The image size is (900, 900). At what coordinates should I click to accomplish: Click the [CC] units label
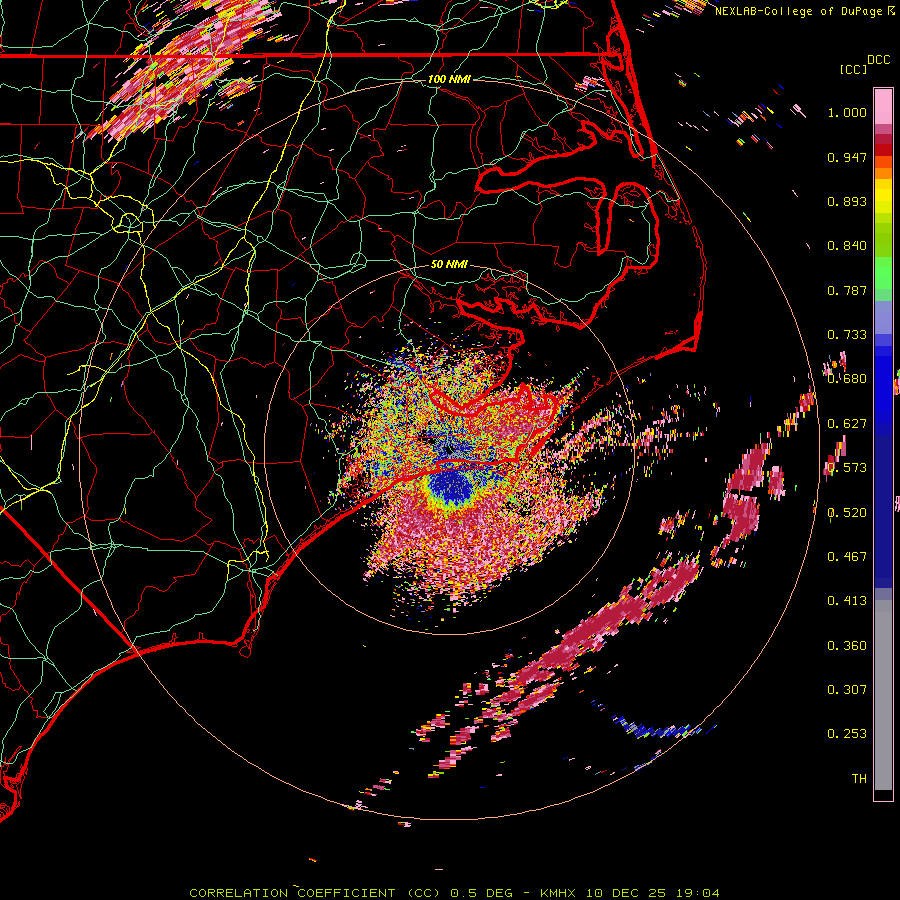[x=853, y=69]
